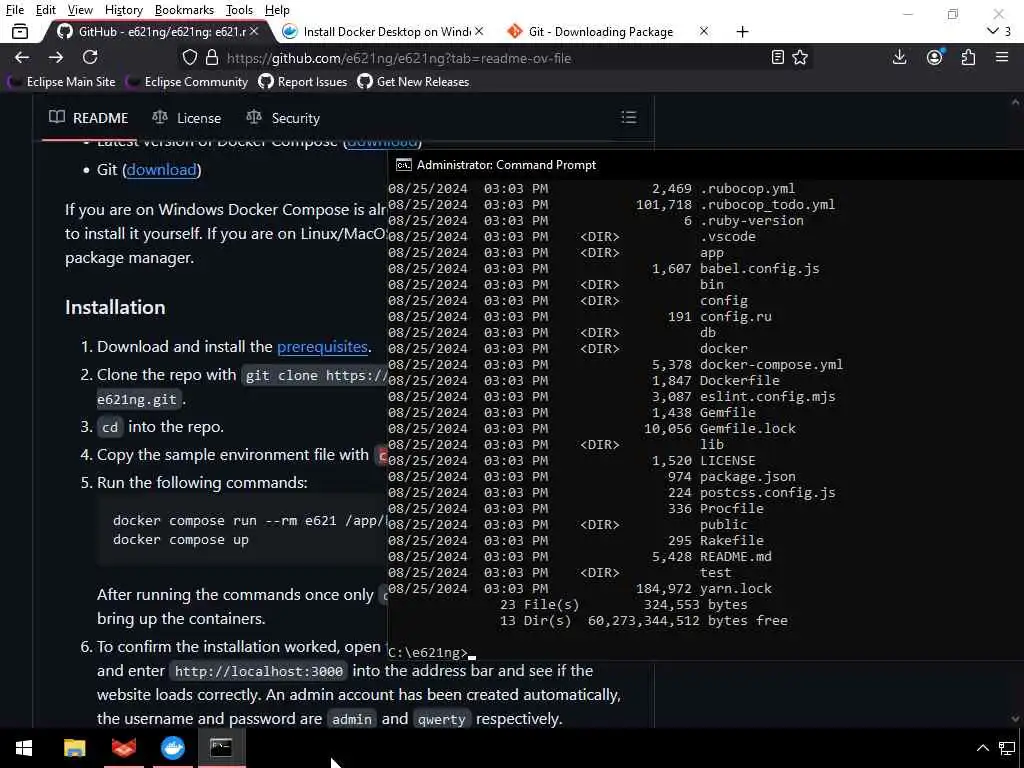Bookmark this page with the star
1024x768 pixels.
[x=800, y=57]
